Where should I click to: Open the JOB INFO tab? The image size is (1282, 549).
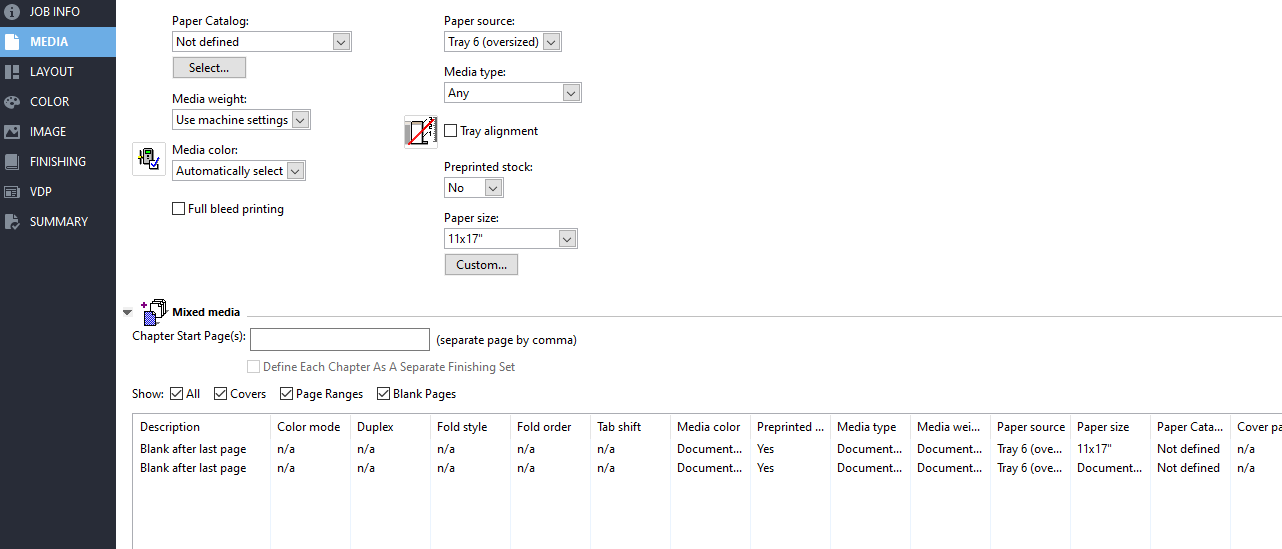point(58,12)
